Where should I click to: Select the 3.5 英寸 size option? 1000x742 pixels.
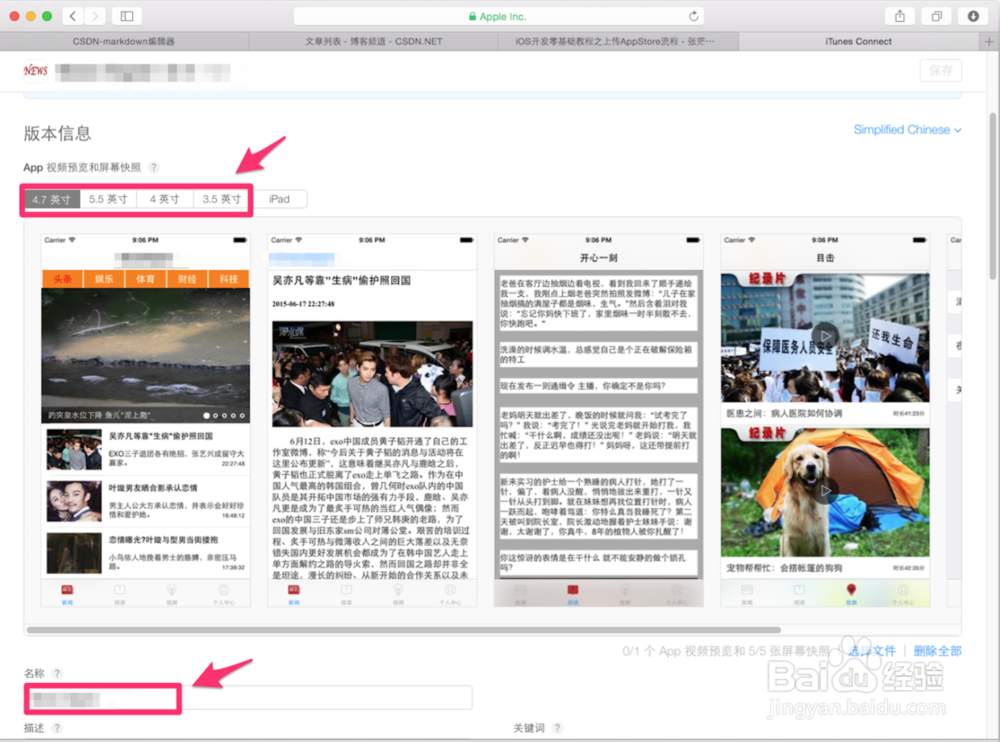tap(221, 199)
